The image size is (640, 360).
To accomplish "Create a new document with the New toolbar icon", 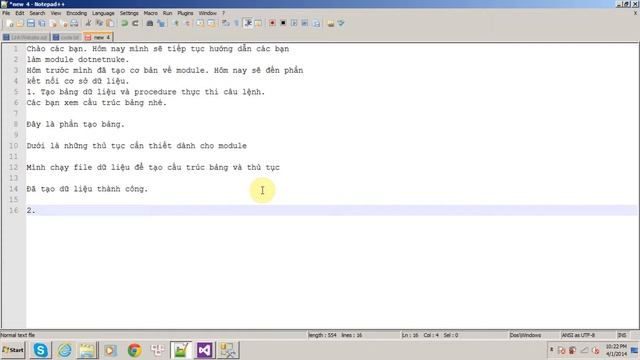I will 10,23.
